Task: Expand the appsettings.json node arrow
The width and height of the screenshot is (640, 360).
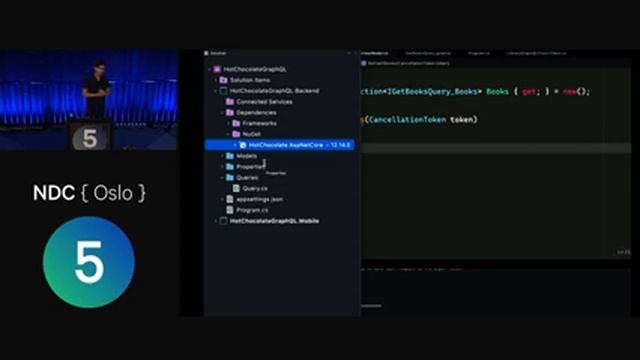Action: tap(222, 199)
